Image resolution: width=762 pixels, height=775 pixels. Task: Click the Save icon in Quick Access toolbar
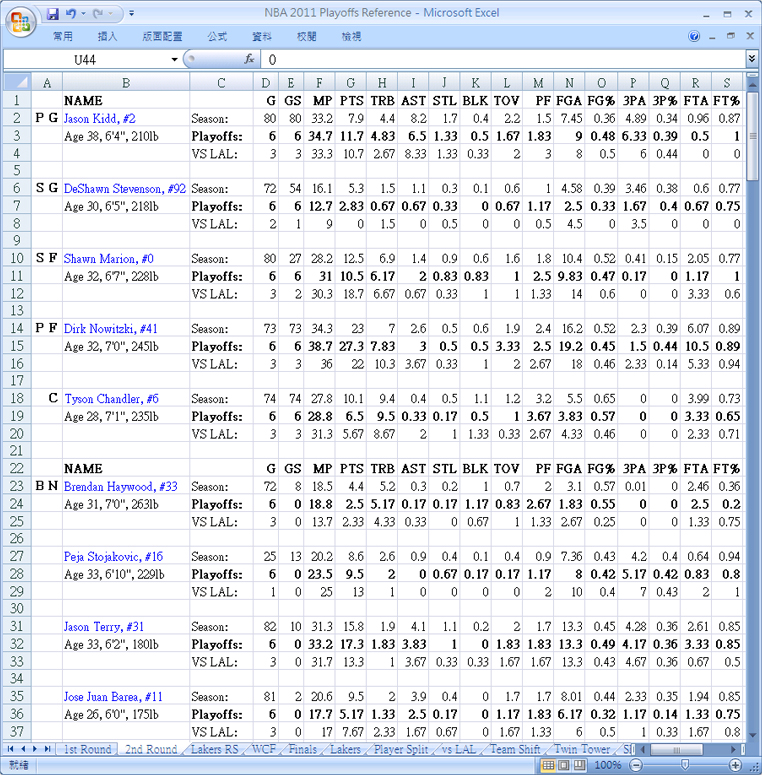(52, 13)
